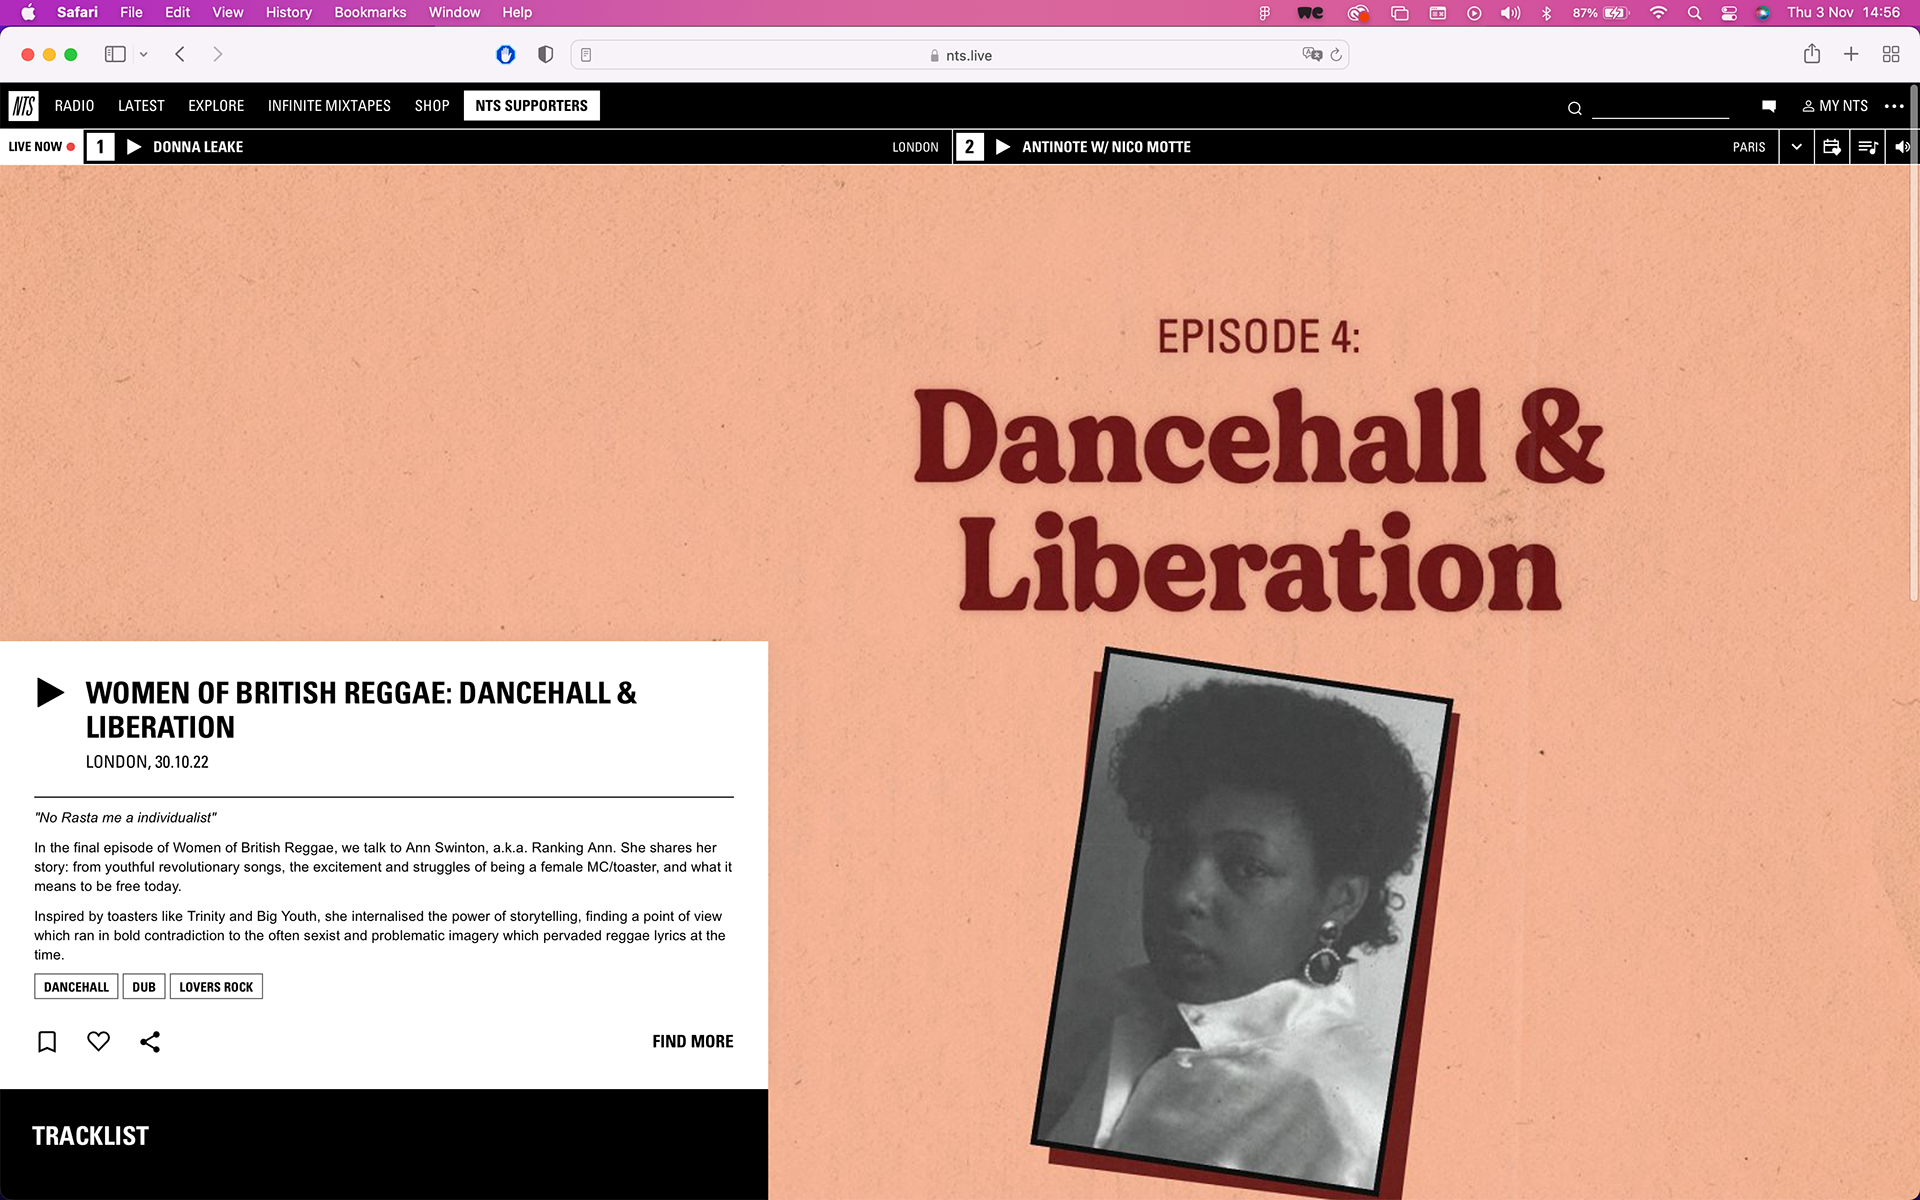Image resolution: width=1920 pixels, height=1200 pixels.
Task: Click the NTS search magnifier icon
Action: 1574,108
